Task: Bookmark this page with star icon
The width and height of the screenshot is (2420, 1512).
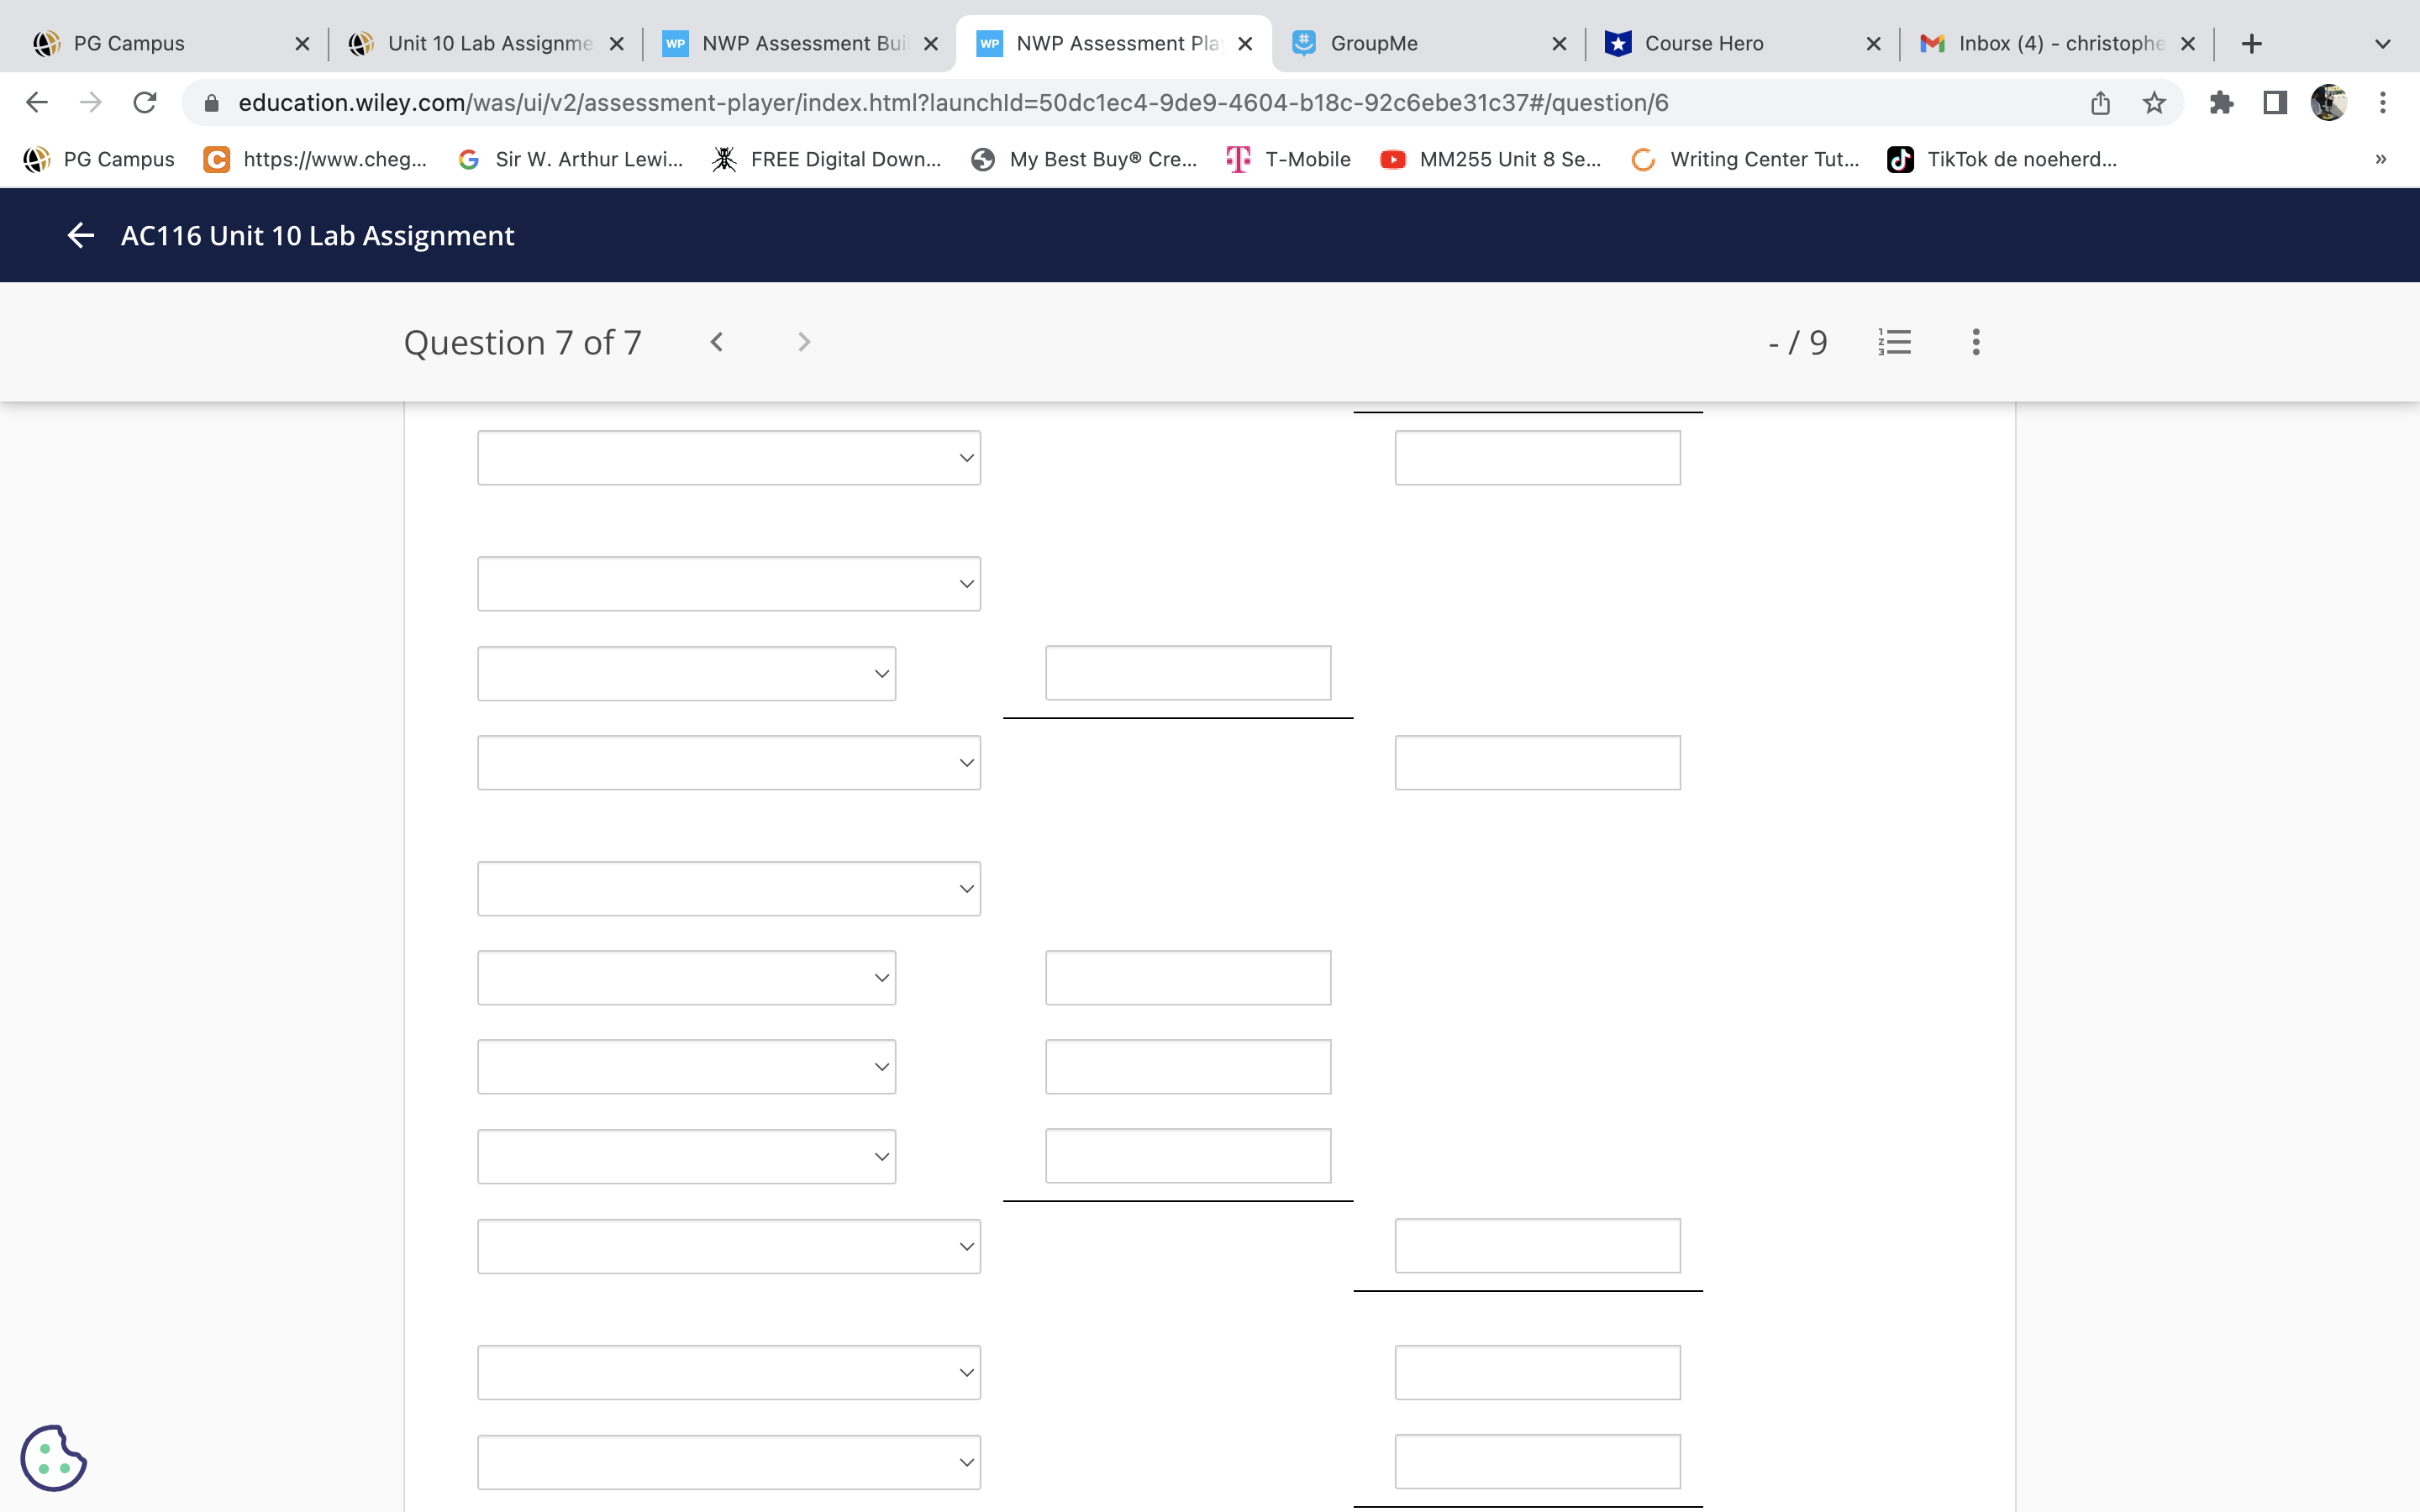Action: click(2154, 103)
